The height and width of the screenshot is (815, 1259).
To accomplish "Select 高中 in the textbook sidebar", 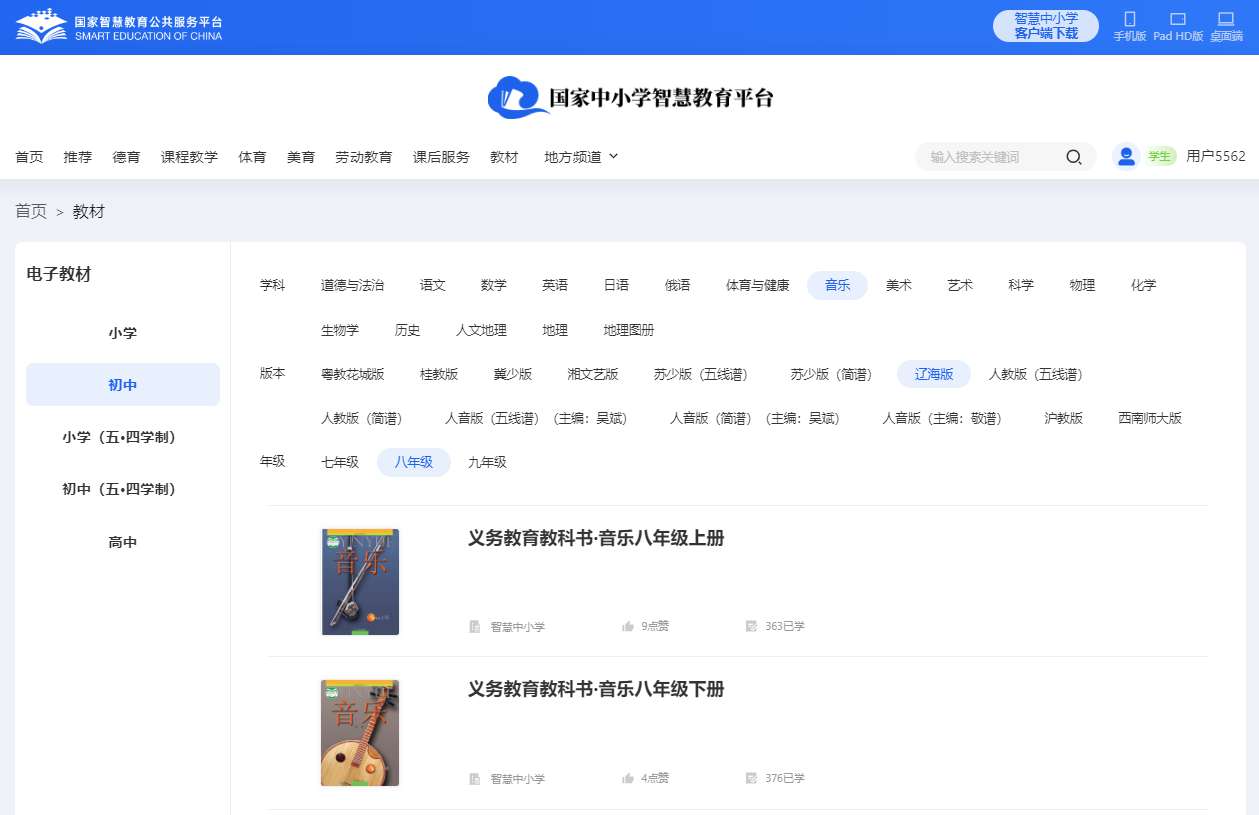I will pyautogui.click(x=122, y=542).
